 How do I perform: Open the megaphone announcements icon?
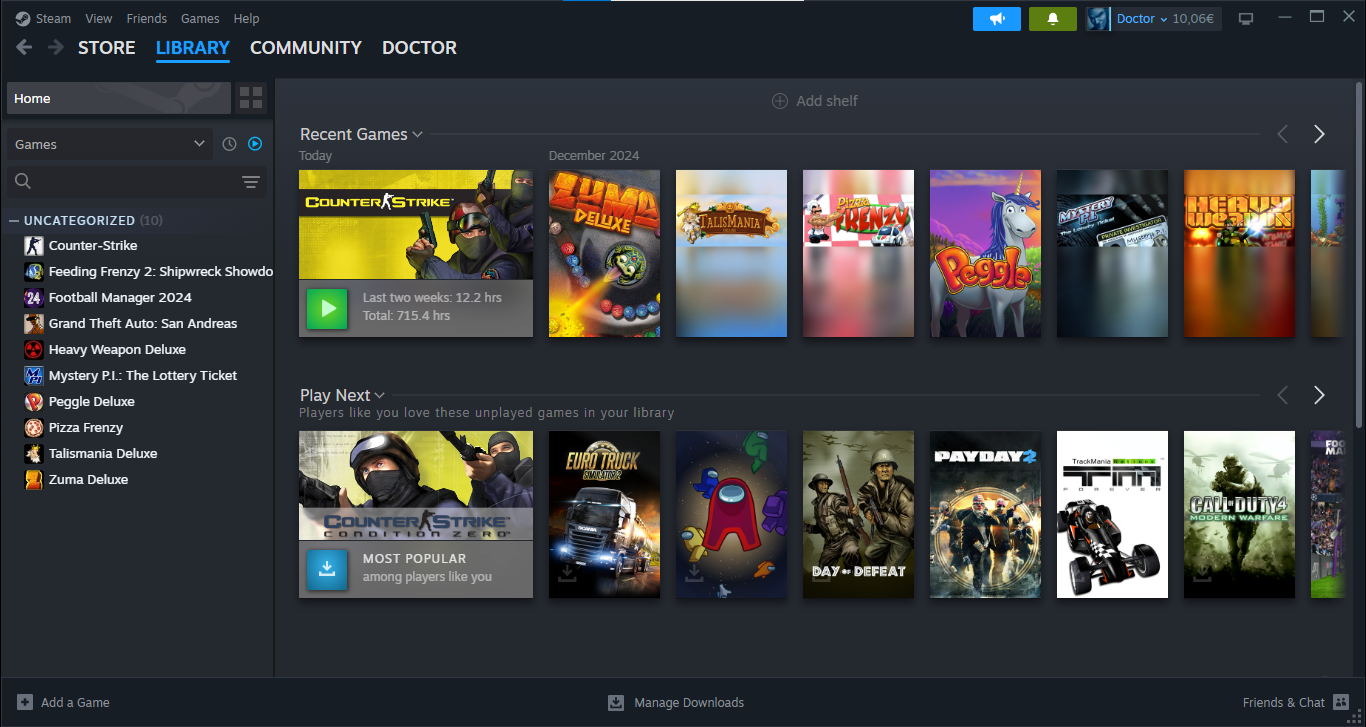tap(996, 19)
